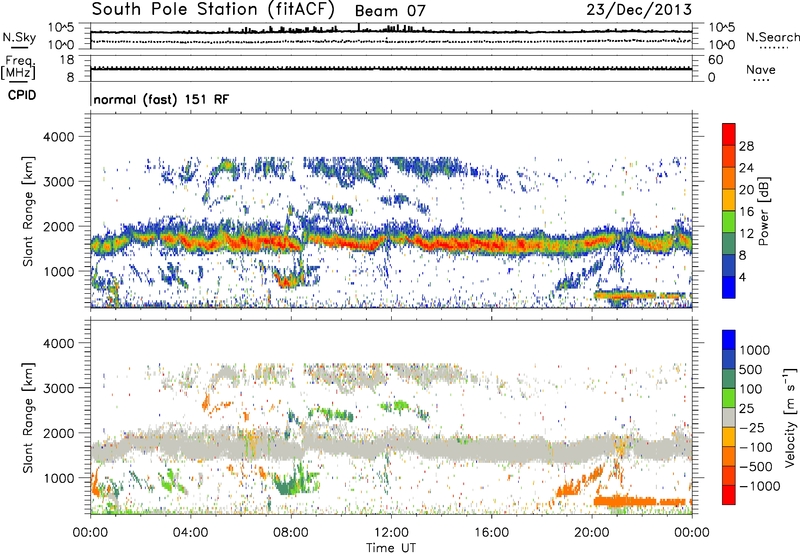800x554 pixels.
Task: Click the blue bottom segment of Power colorbar
Action: 729,287
